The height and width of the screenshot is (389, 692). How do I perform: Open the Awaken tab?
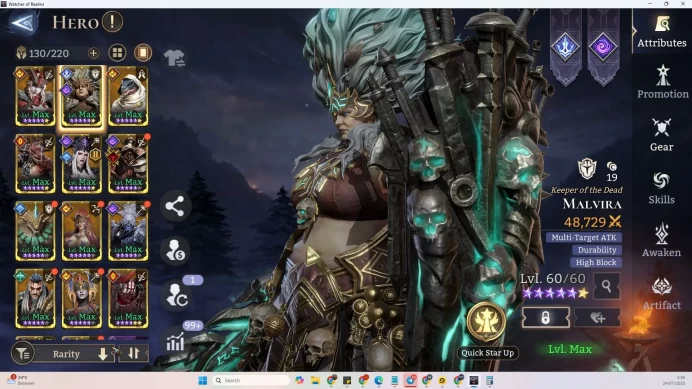(661, 241)
